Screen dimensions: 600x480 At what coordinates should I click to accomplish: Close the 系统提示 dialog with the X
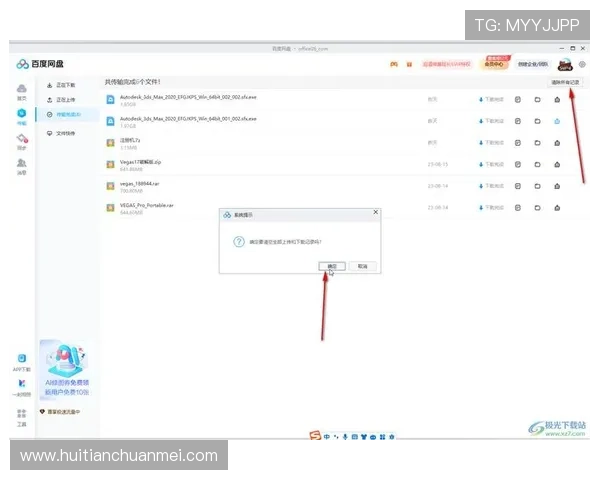375,212
